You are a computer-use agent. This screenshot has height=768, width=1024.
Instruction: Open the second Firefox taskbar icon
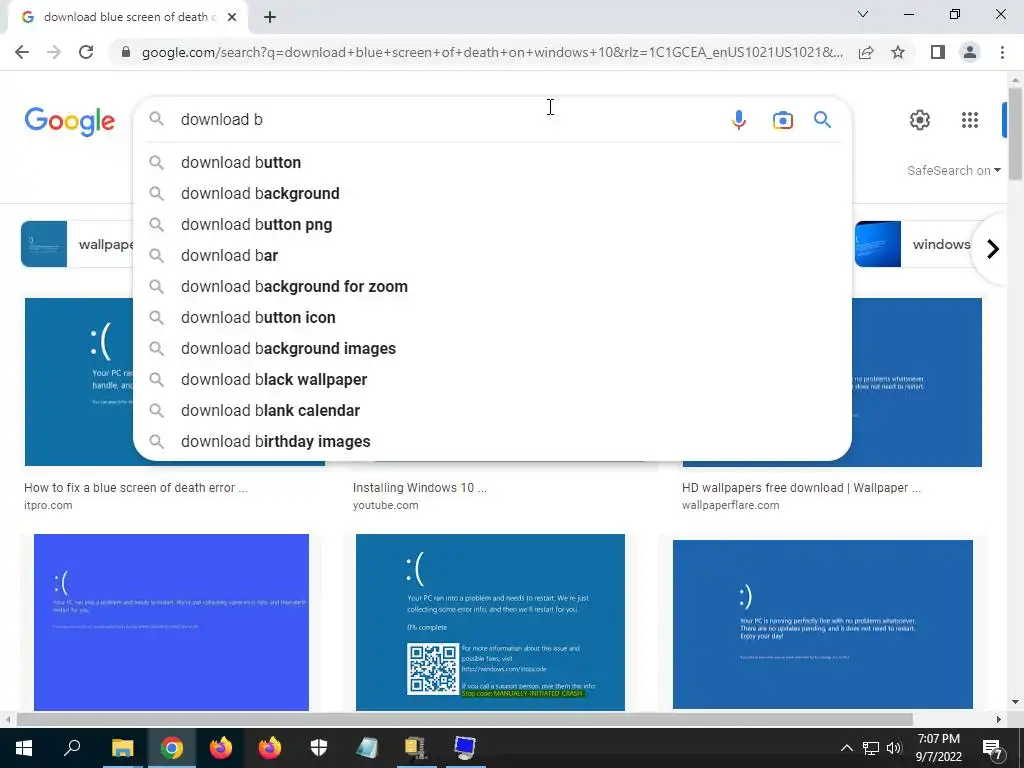click(270, 748)
